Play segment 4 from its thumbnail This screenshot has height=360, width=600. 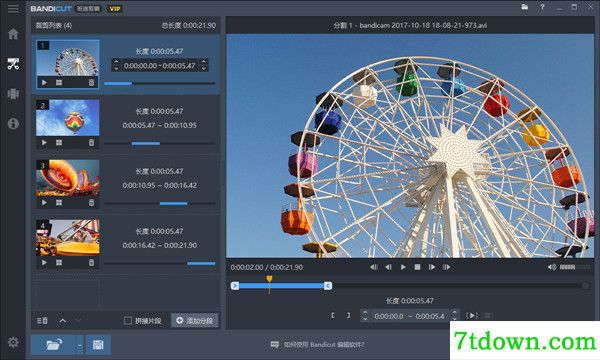(44, 263)
